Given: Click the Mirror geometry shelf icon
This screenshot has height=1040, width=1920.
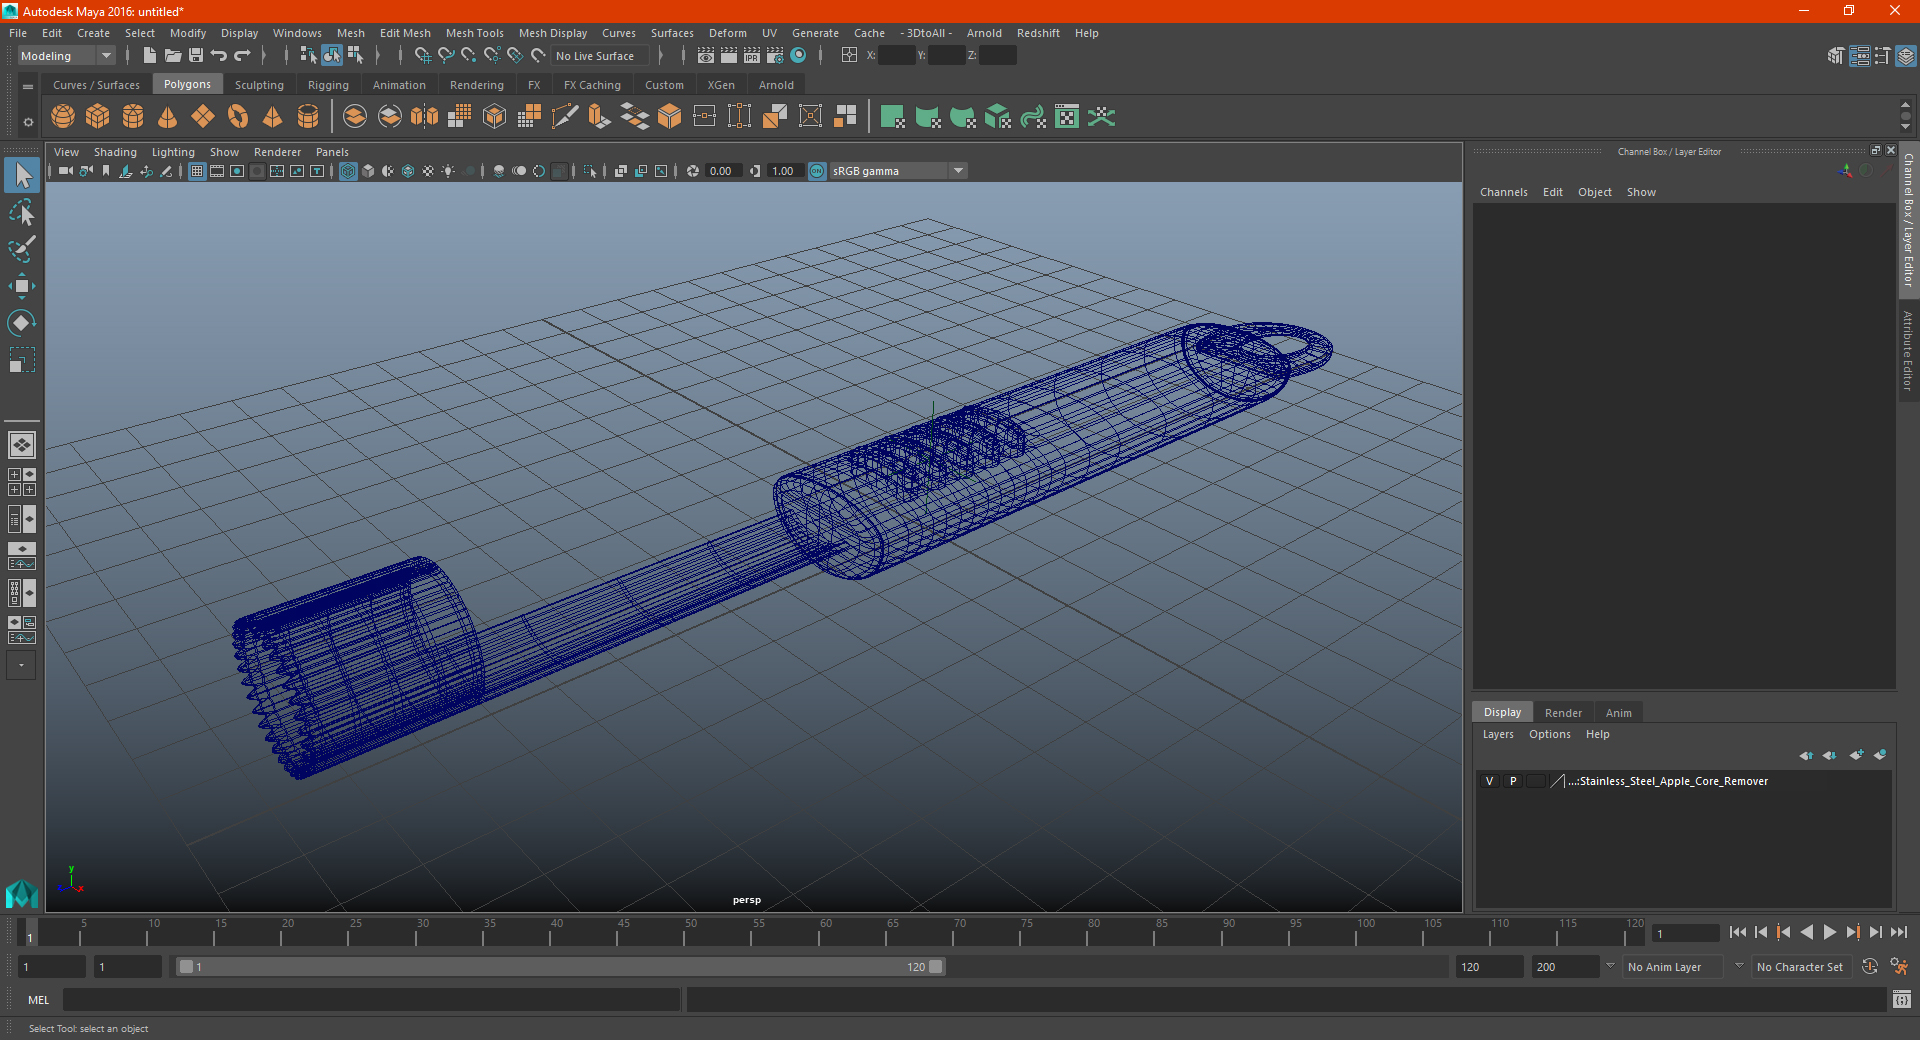Looking at the screenshot, I should (x=425, y=117).
